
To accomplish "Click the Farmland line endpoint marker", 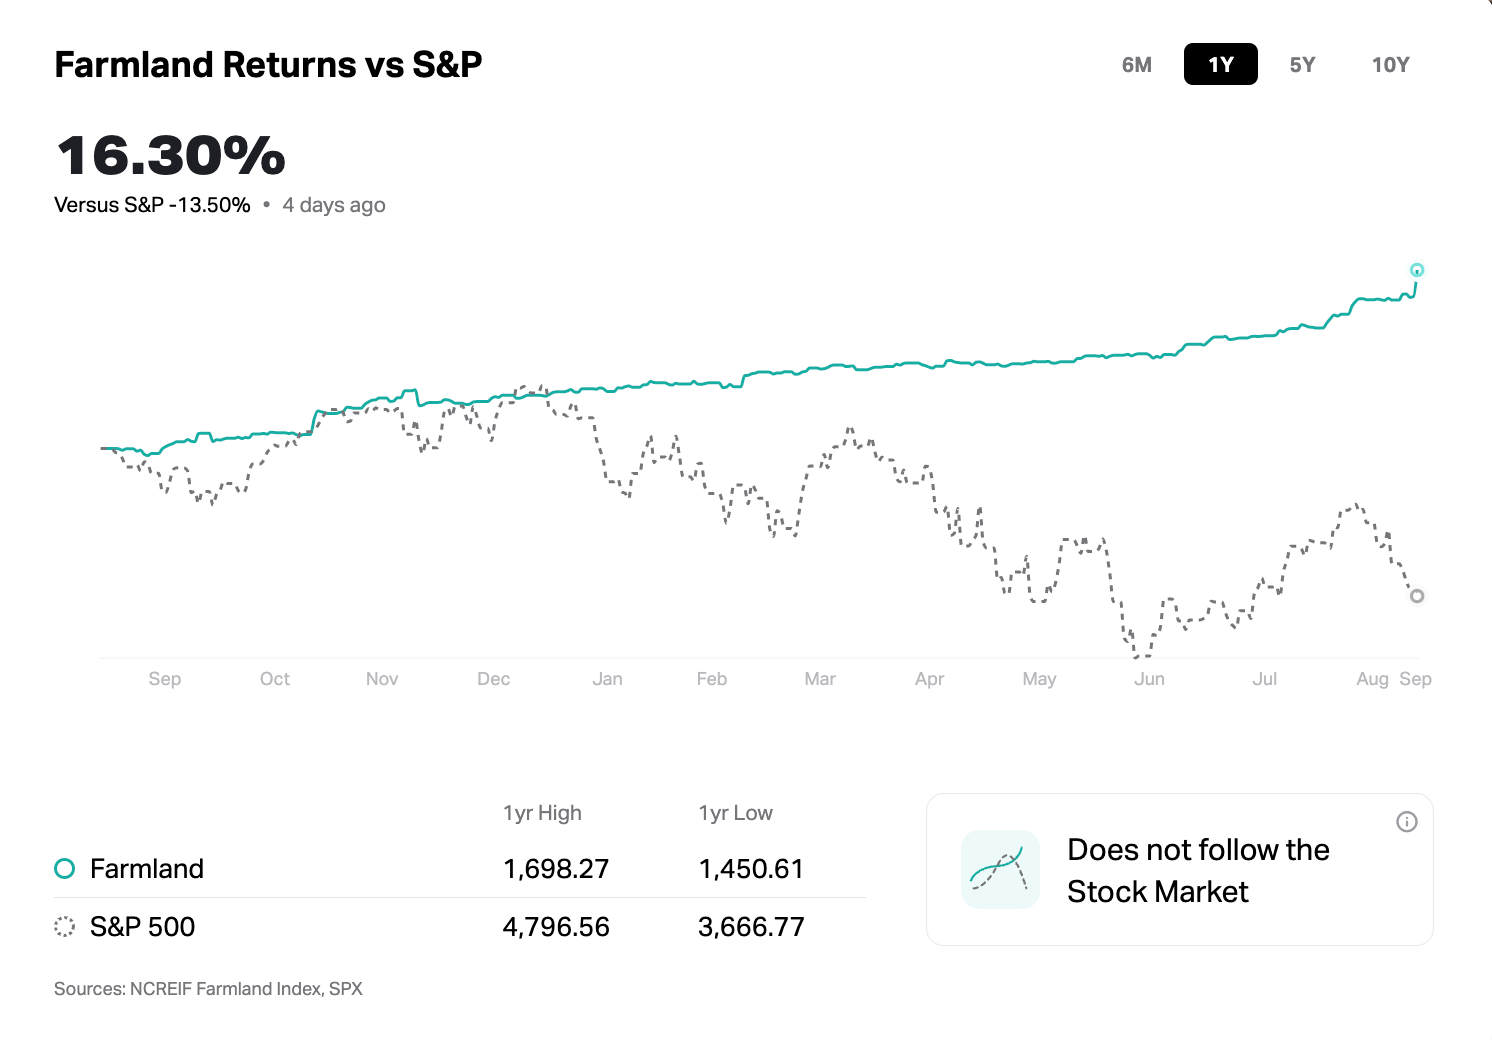I will click(x=1416, y=270).
